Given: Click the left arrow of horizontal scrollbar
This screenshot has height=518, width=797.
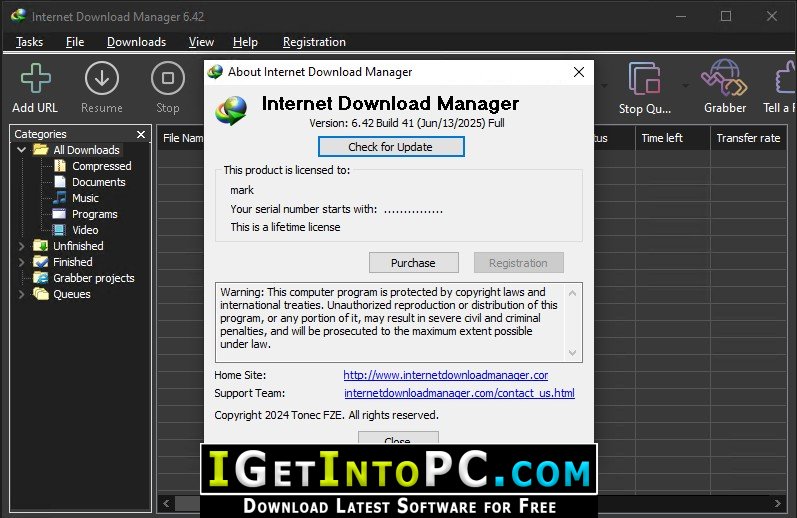Looking at the screenshot, I should coord(166,503).
